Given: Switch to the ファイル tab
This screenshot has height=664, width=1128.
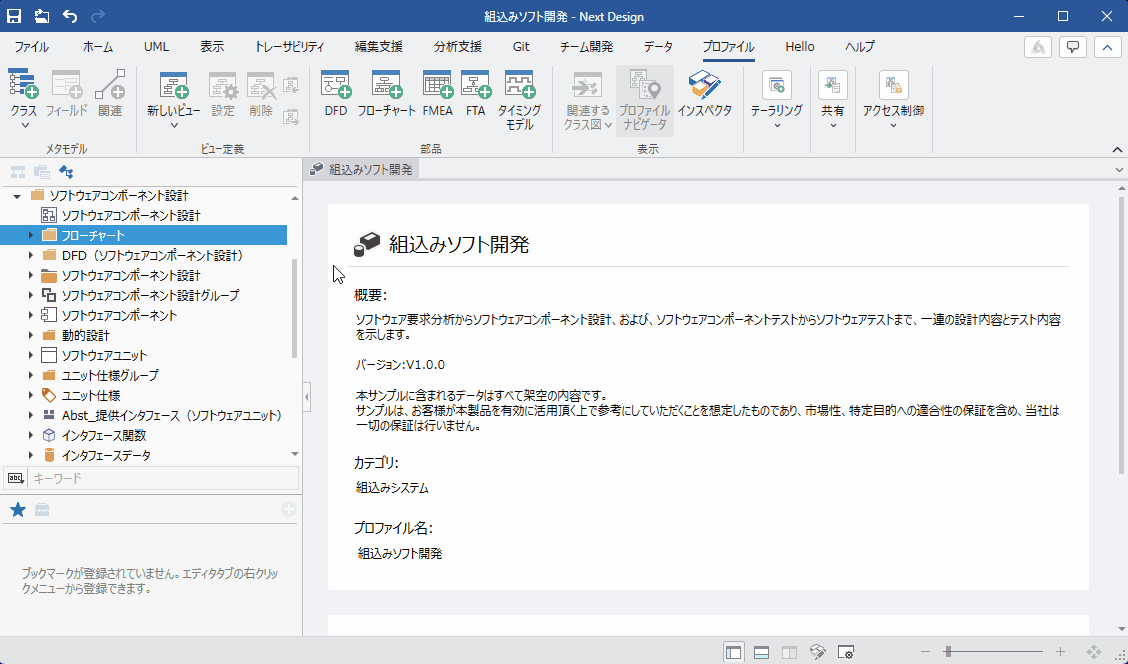Looking at the screenshot, I should (x=32, y=47).
